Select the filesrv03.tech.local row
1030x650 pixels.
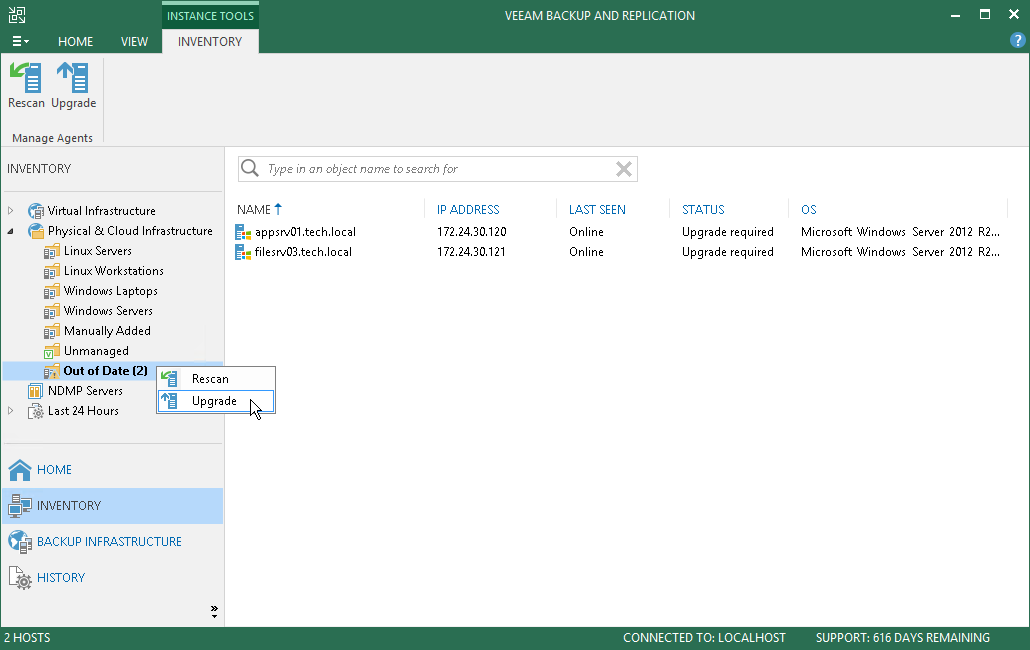(x=620, y=252)
